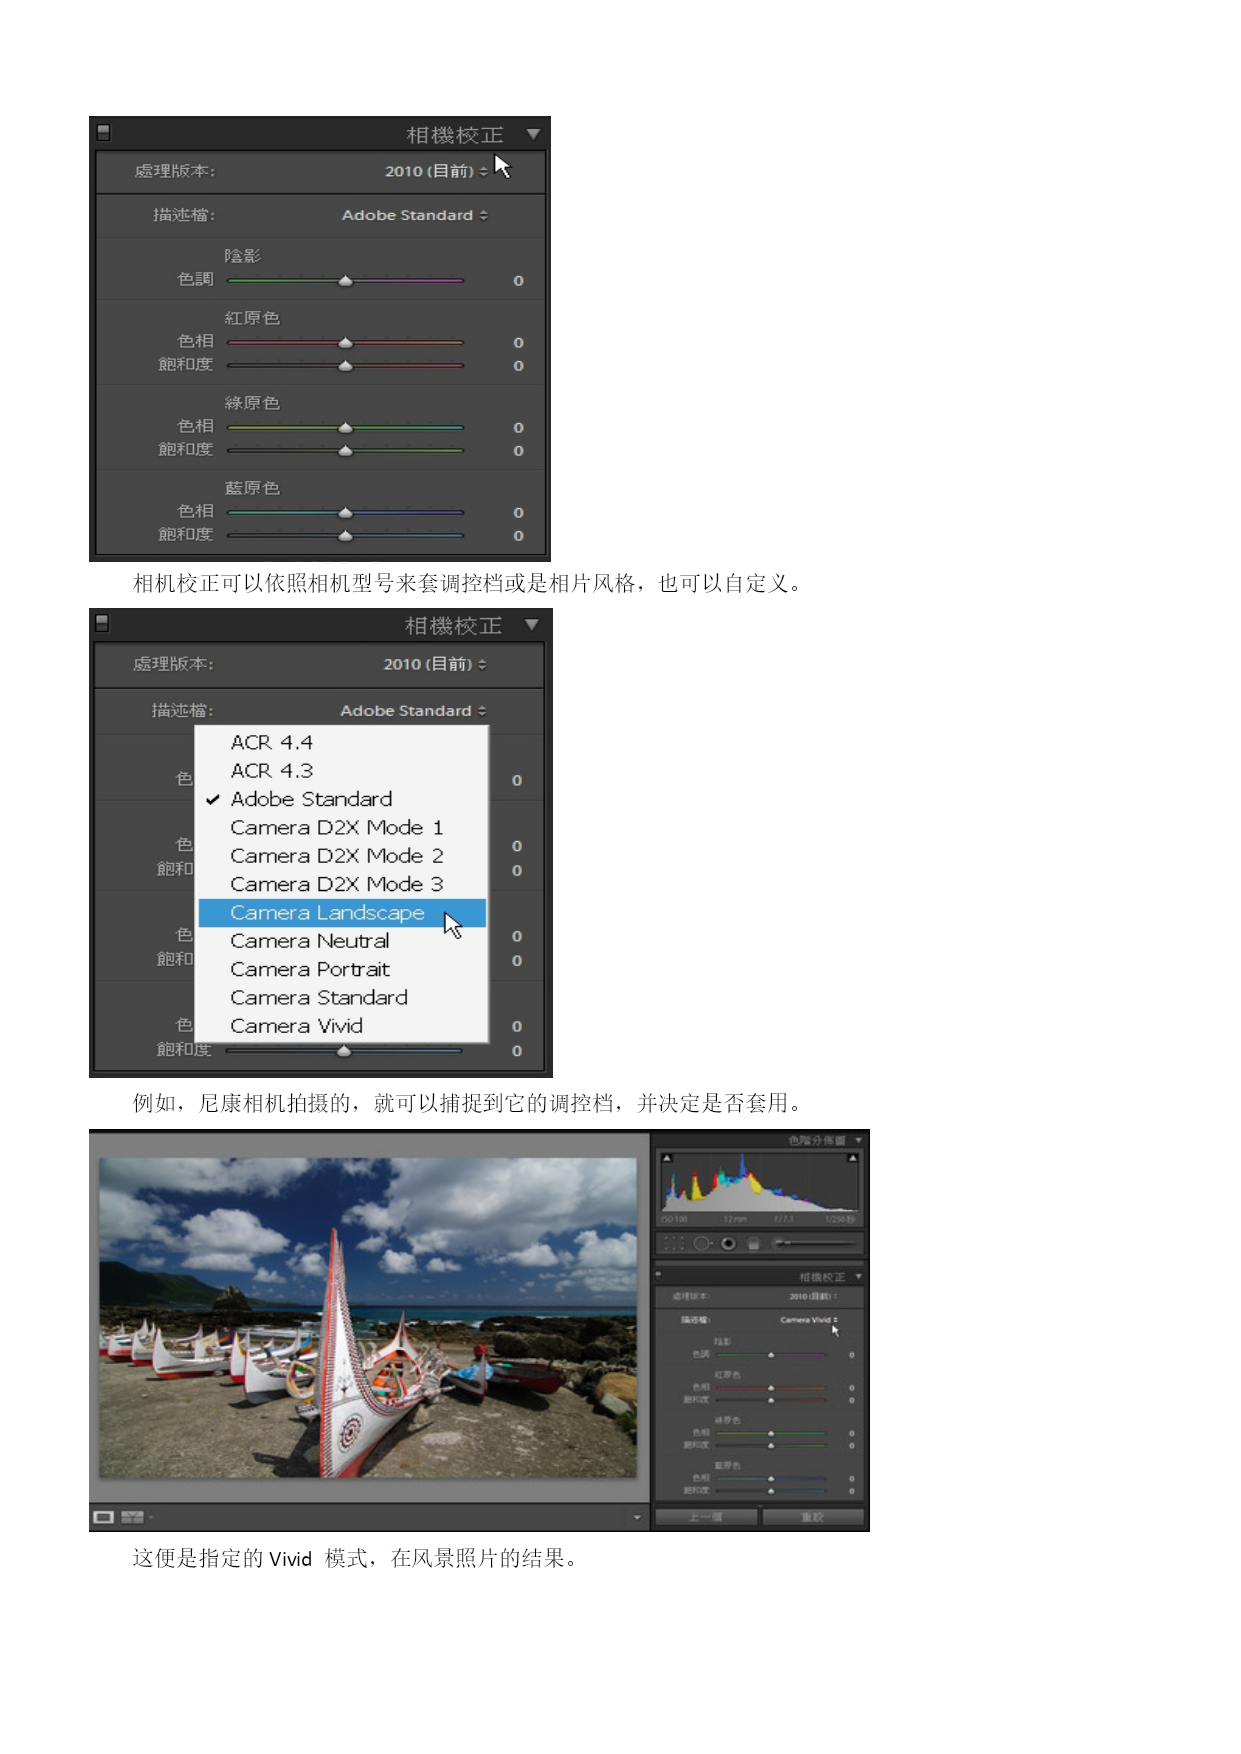1241x1754 pixels.
Task: Switch to Before/After compare view icon
Action: tap(132, 1517)
